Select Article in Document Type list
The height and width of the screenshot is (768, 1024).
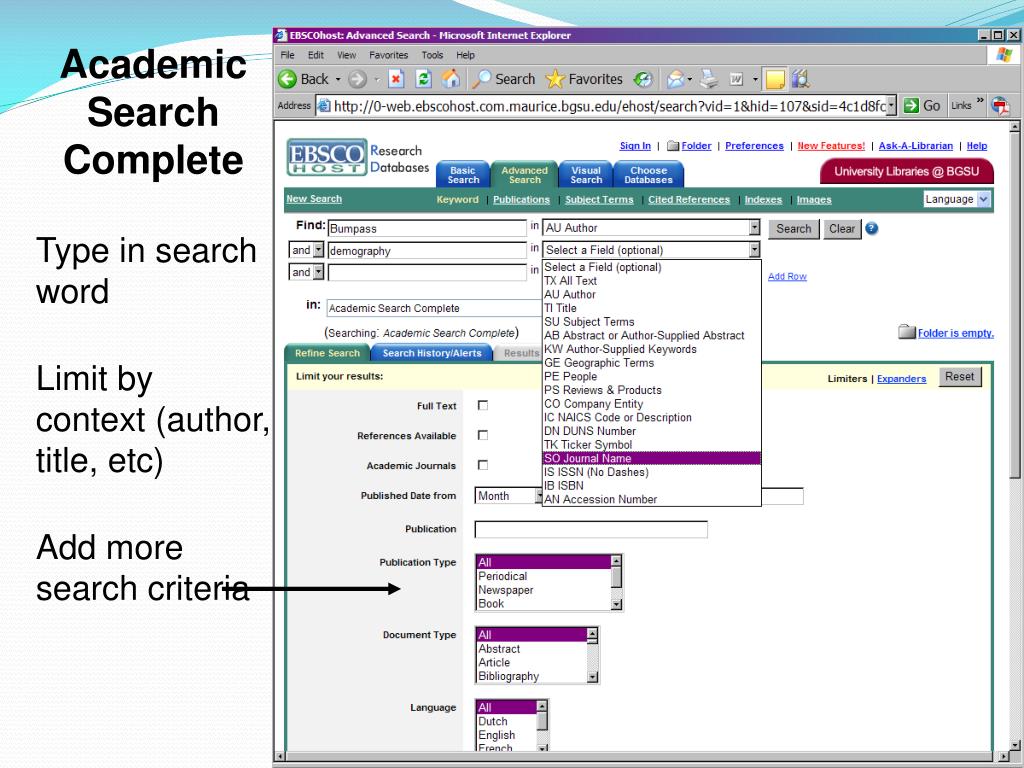(532, 662)
